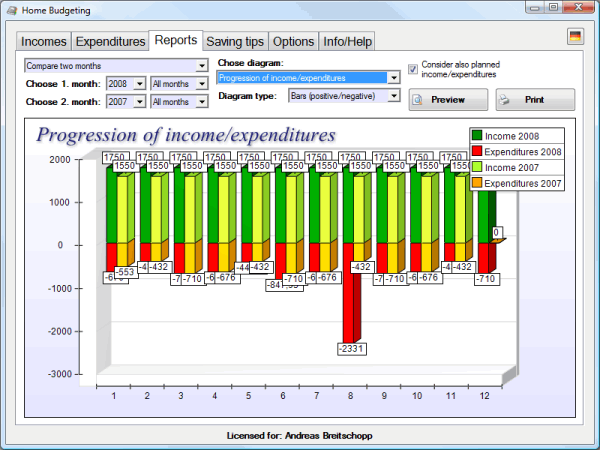
Task: Click the 0 data label near month 12
Action: 496,232
